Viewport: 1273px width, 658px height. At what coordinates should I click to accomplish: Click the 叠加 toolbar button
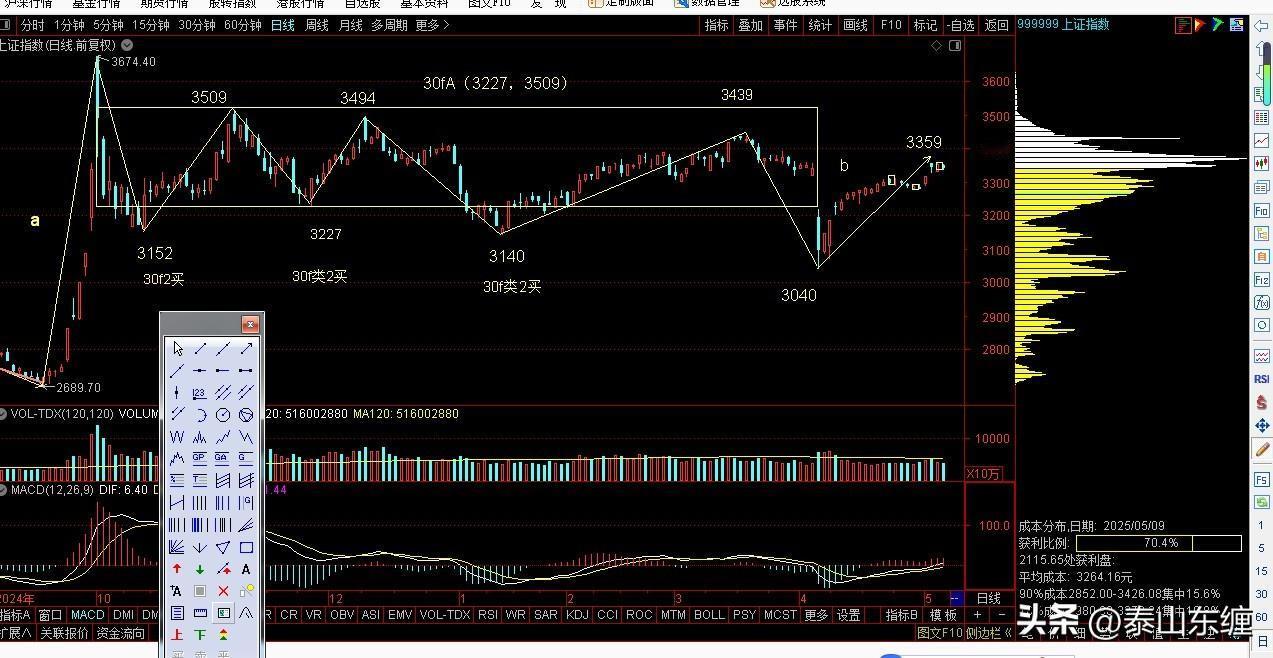tap(750, 25)
